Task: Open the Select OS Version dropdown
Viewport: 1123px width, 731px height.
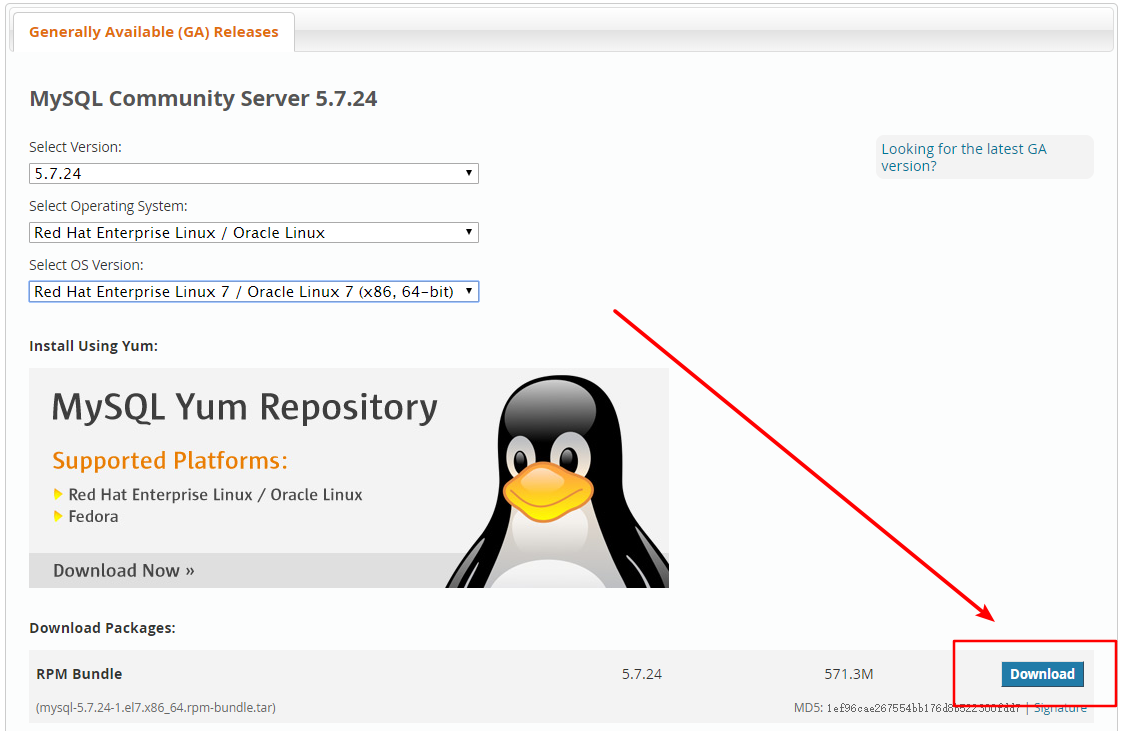Action: [254, 291]
